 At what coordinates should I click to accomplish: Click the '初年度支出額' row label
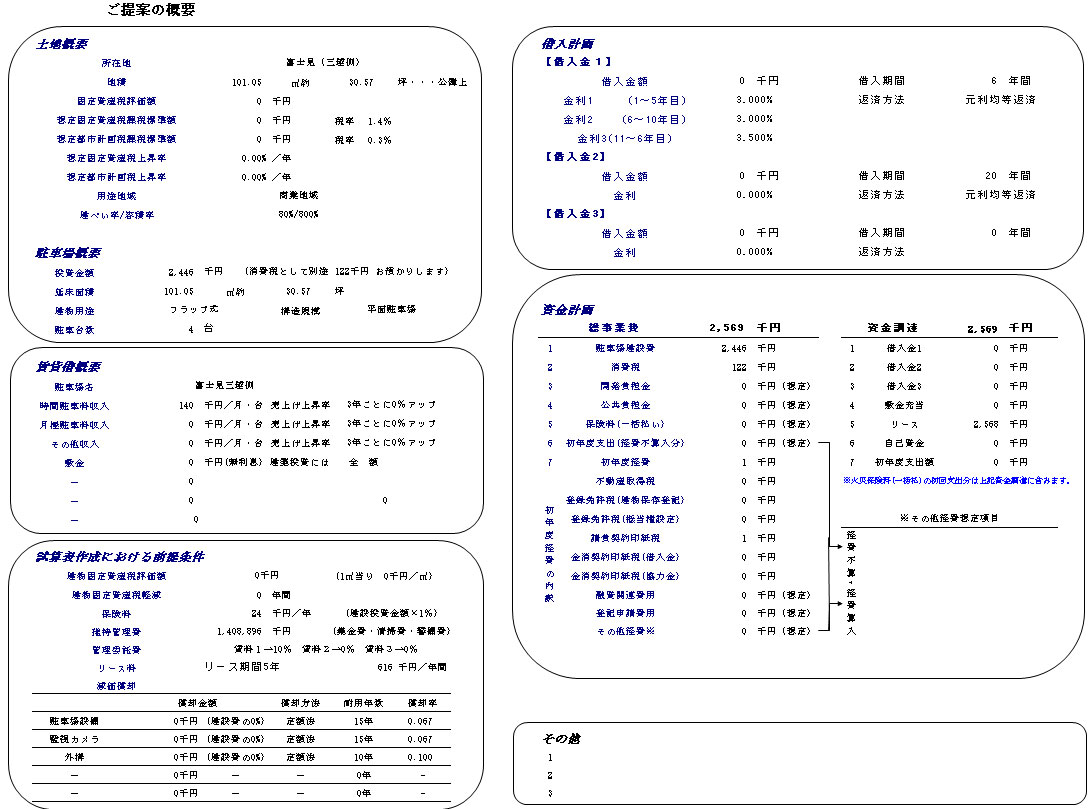[904, 462]
